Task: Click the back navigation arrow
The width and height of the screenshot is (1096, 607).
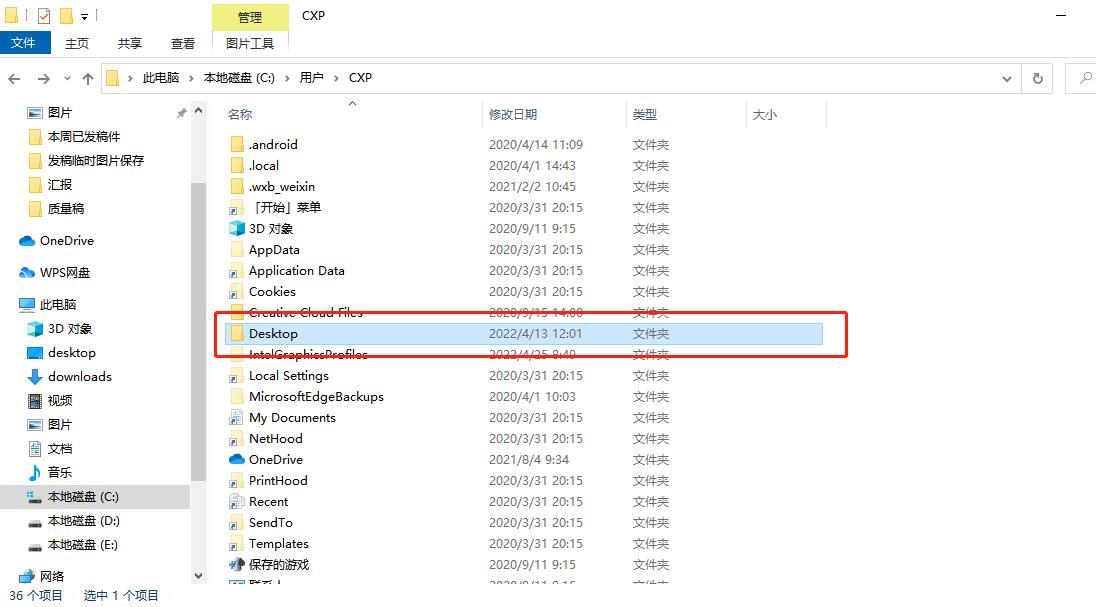Action: [x=15, y=78]
